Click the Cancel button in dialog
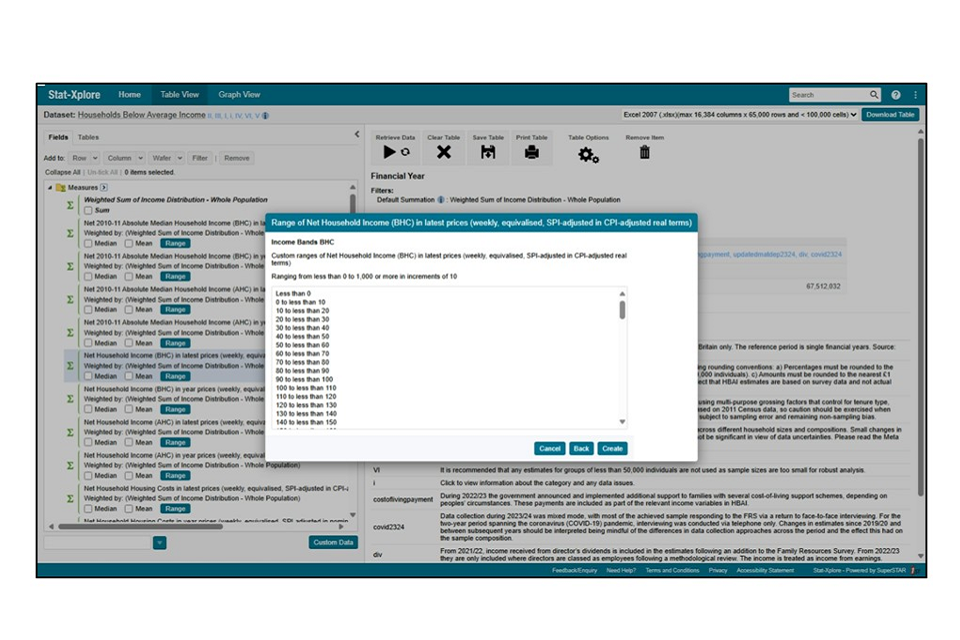Screen dimensions: 960x640 [x=549, y=449]
